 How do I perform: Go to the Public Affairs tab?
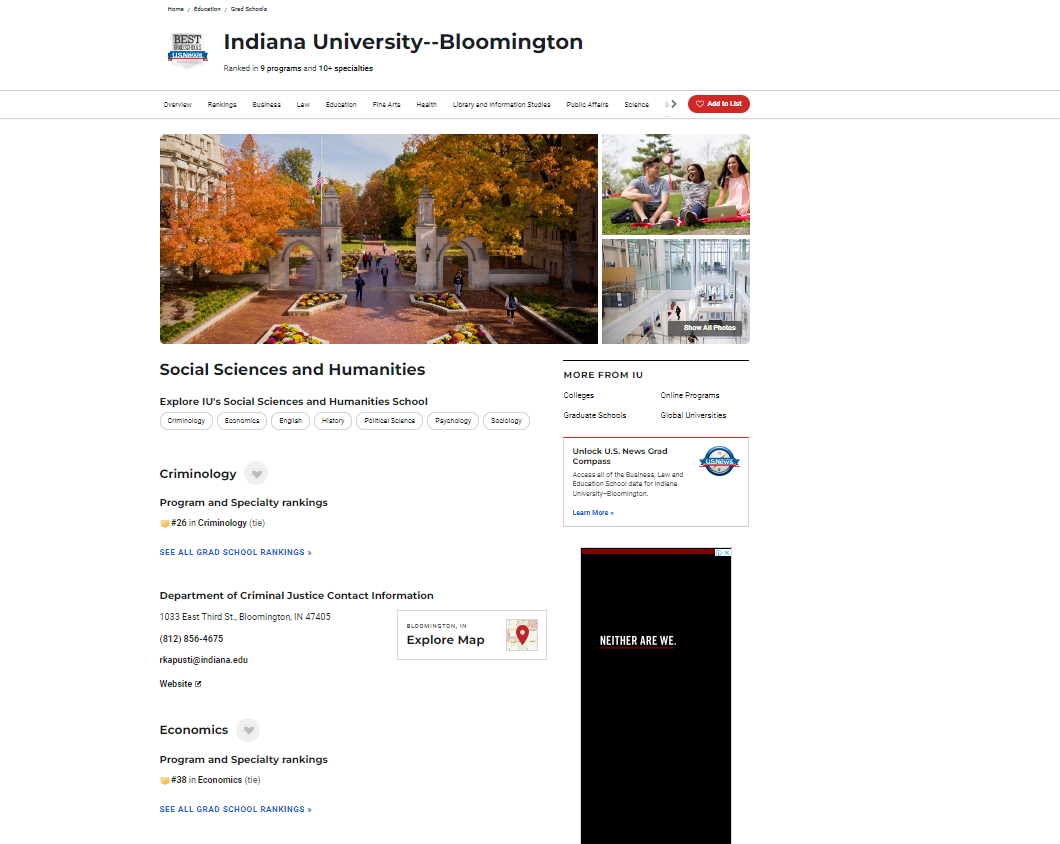click(x=587, y=105)
